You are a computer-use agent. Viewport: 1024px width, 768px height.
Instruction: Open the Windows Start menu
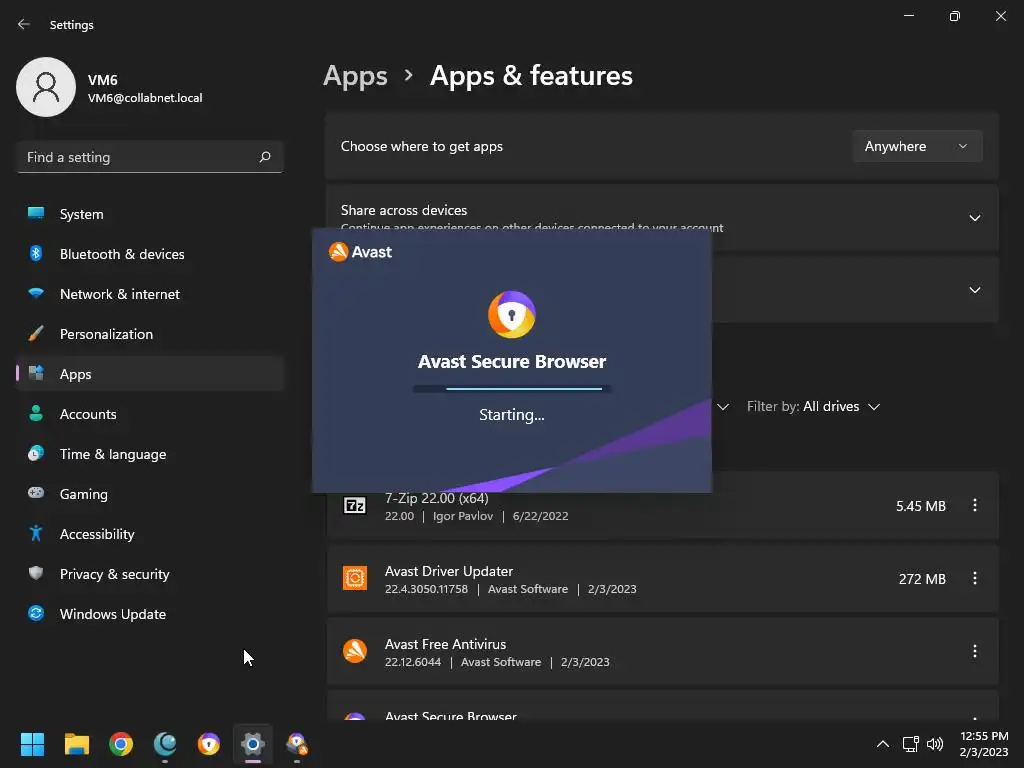[32, 744]
